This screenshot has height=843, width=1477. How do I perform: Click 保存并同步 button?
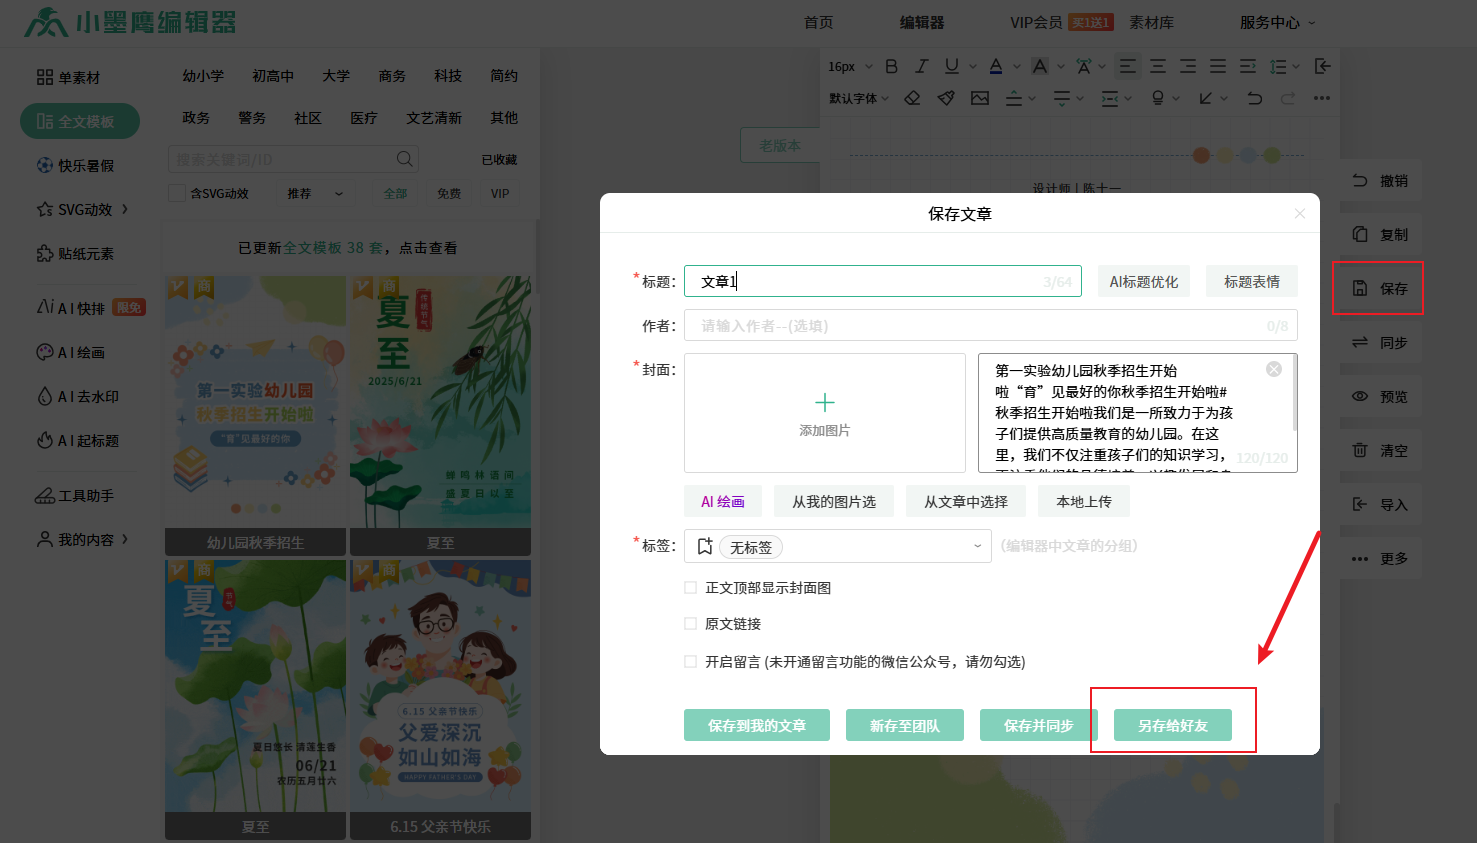1039,725
